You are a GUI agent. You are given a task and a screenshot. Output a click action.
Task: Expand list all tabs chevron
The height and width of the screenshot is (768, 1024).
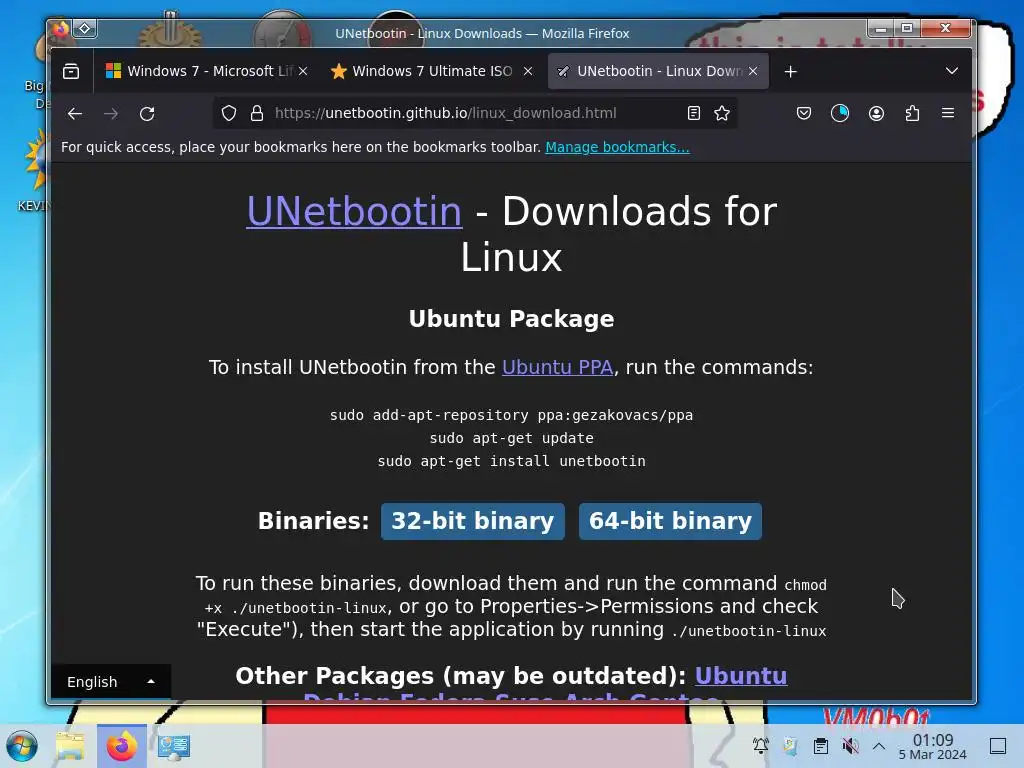[952, 71]
